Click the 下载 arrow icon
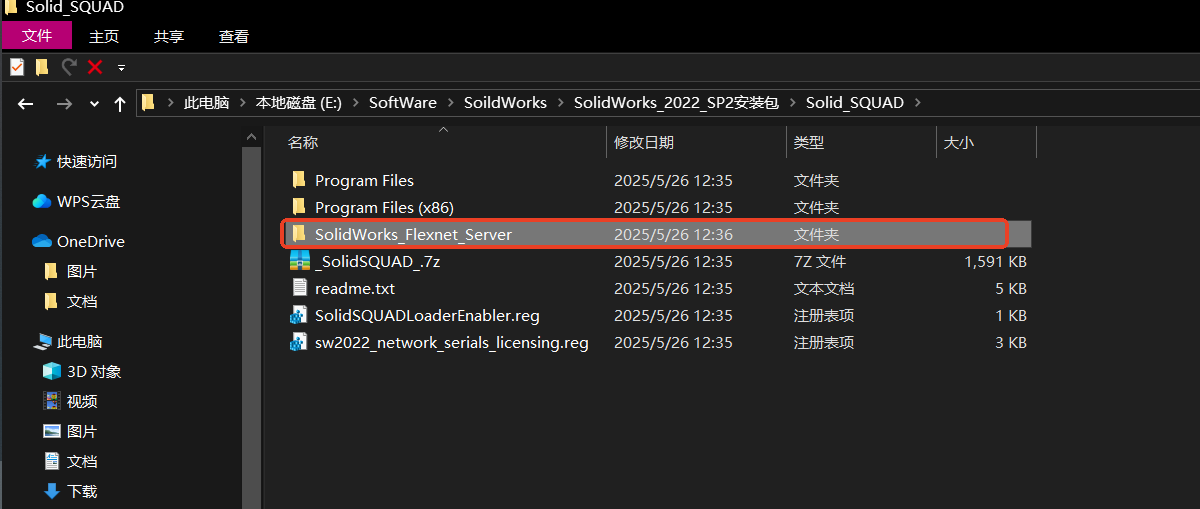 click(x=52, y=491)
